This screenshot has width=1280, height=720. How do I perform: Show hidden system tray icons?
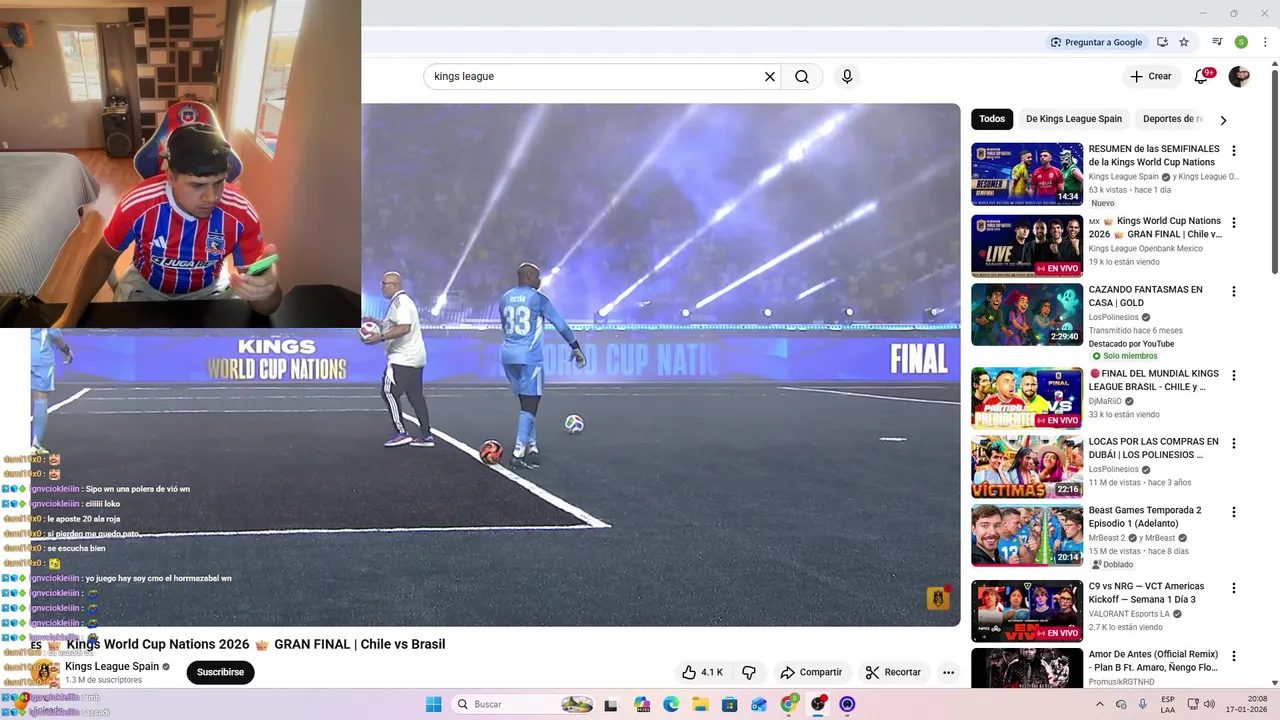[1100, 704]
